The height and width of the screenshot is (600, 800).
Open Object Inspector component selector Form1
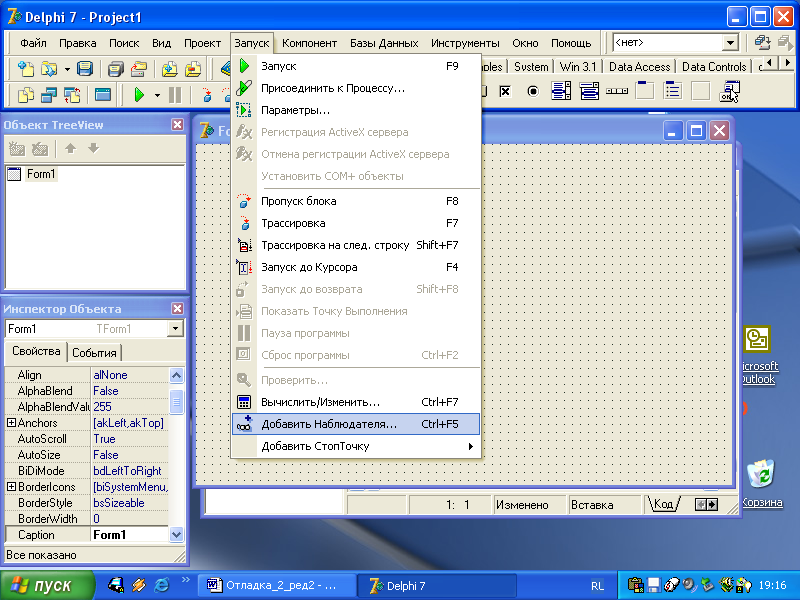tap(175, 329)
